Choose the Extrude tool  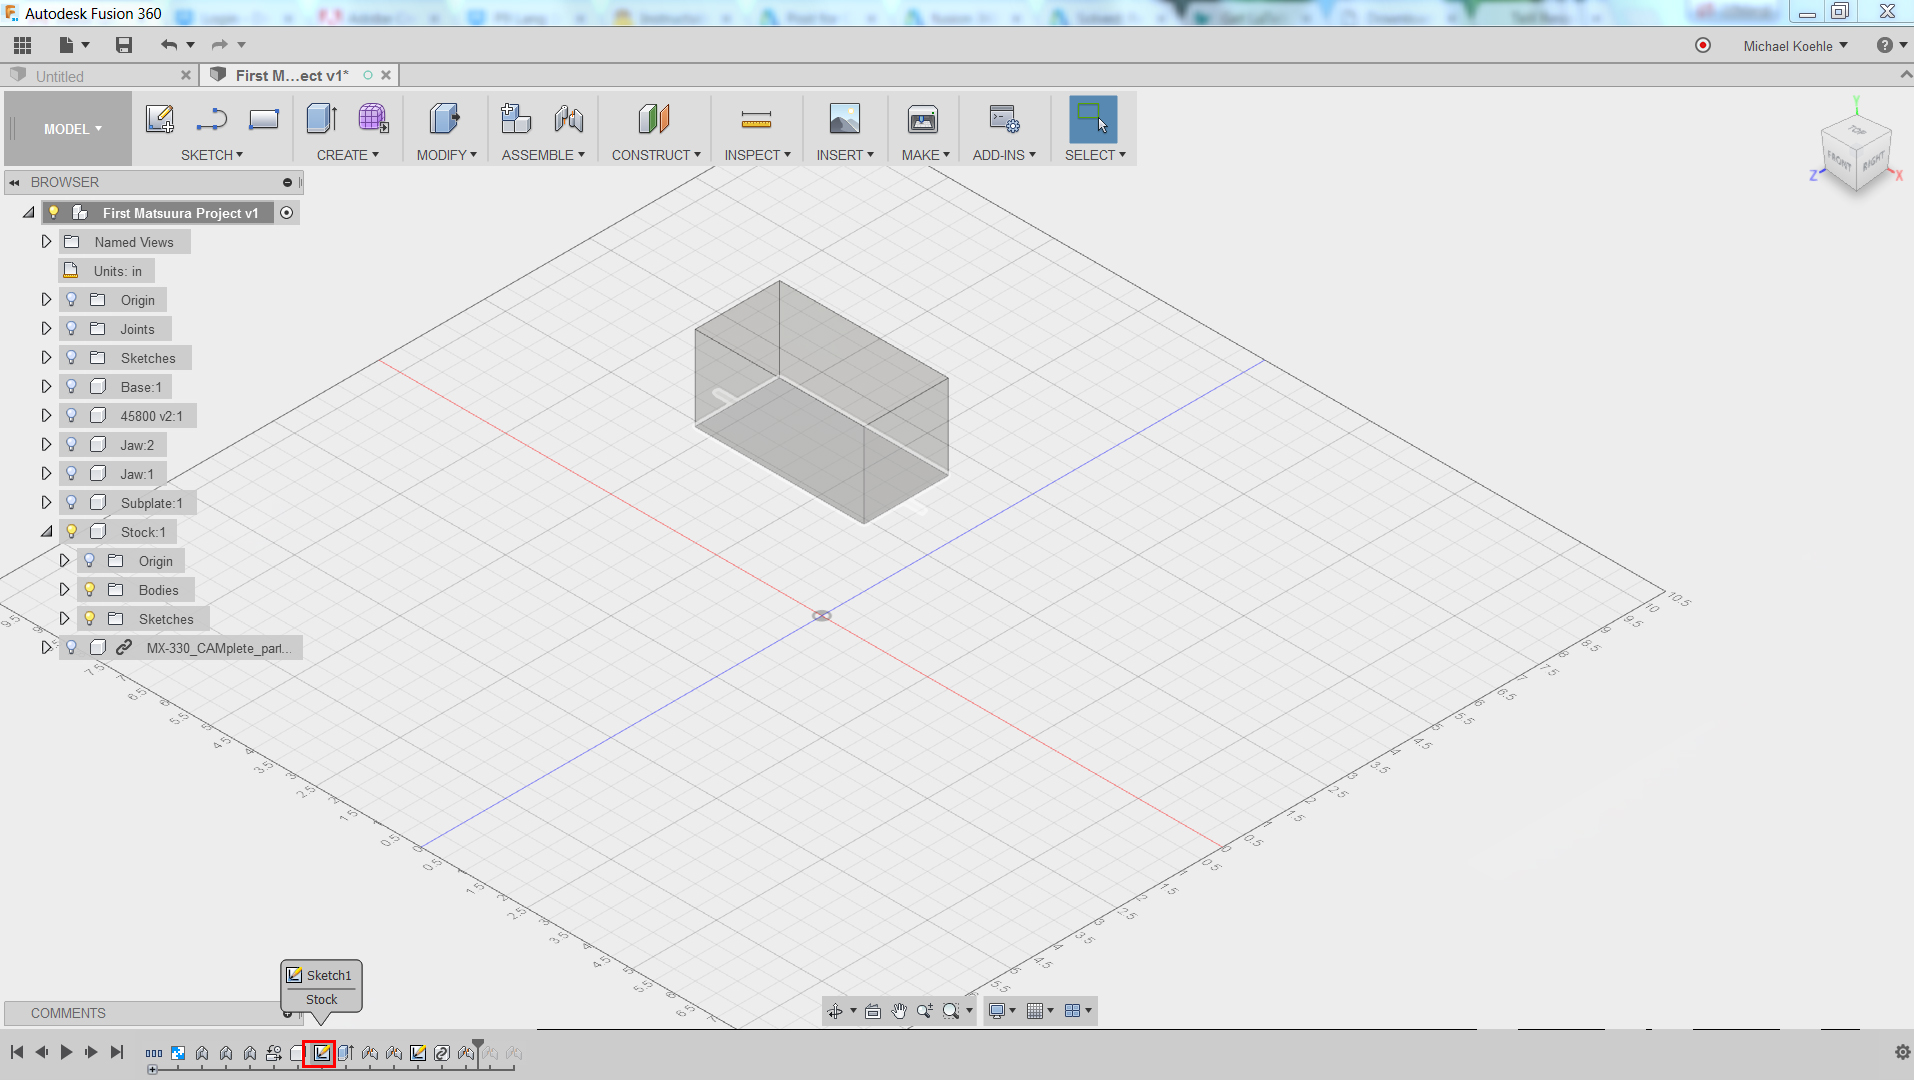click(322, 119)
